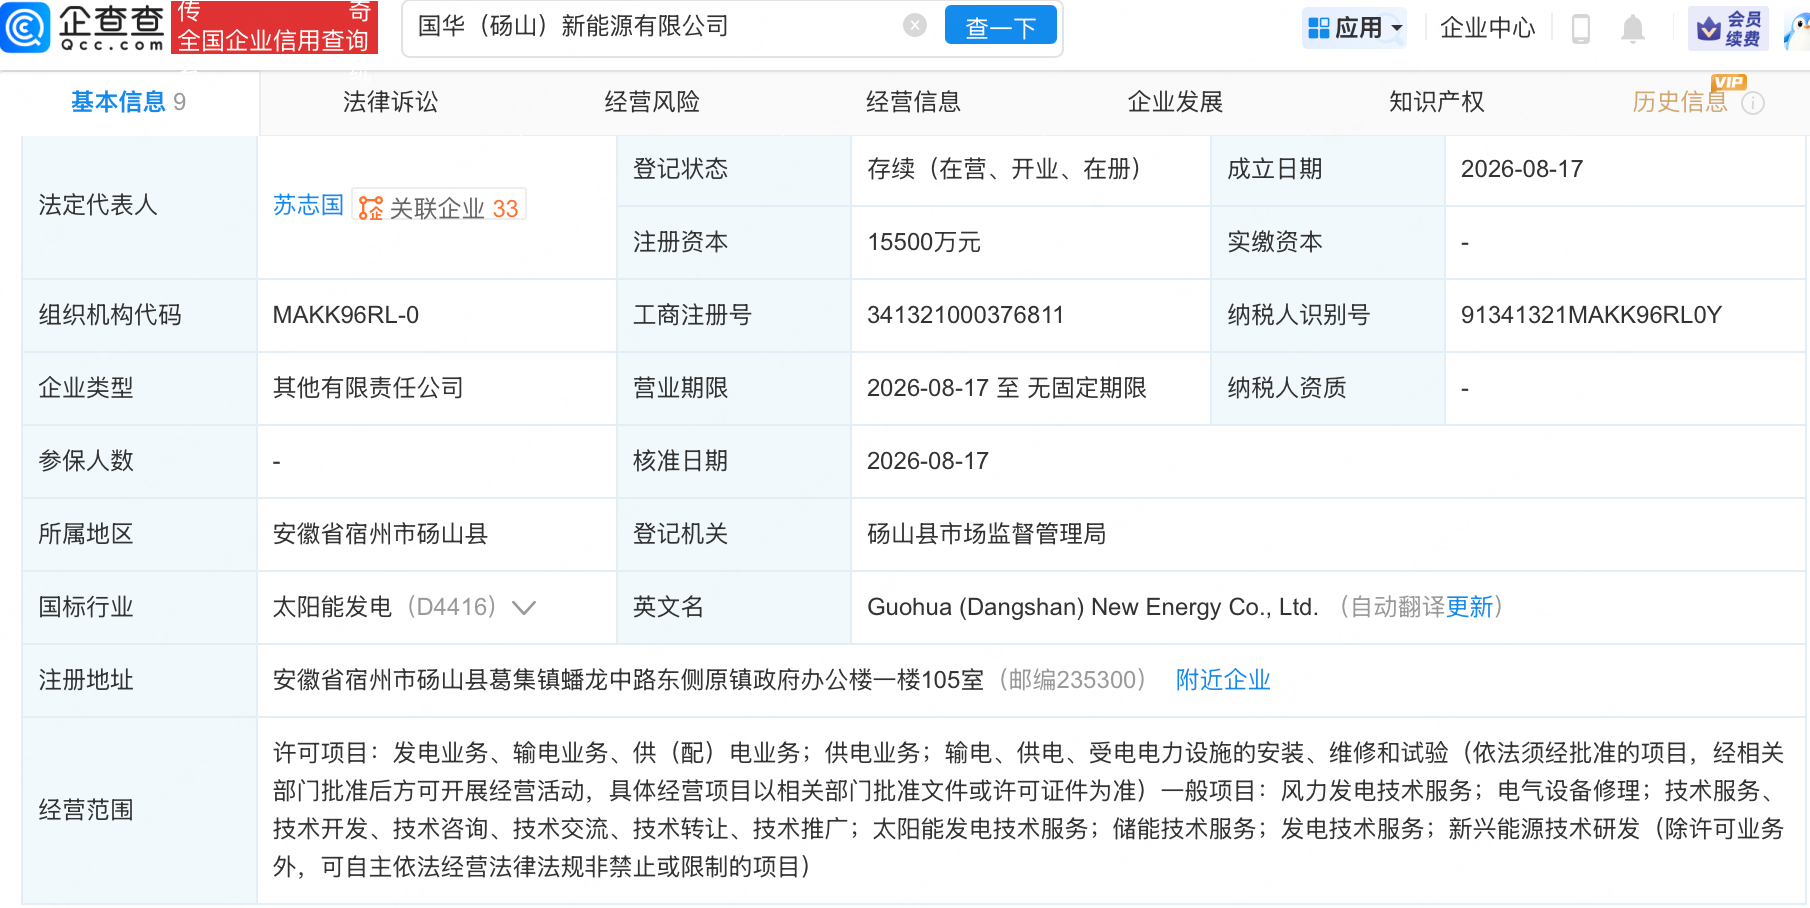Open the Qichacha logo home page
Viewport: 1810px width, 908px height.
click(x=83, y=27)
